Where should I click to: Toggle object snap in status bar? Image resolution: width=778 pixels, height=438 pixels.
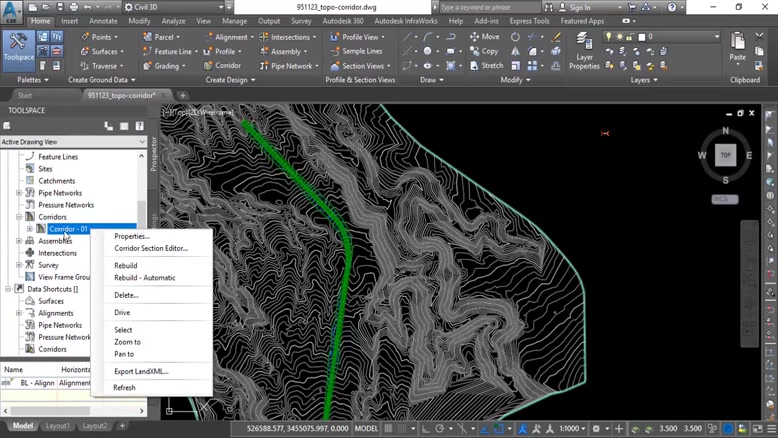tap(499, 429)
